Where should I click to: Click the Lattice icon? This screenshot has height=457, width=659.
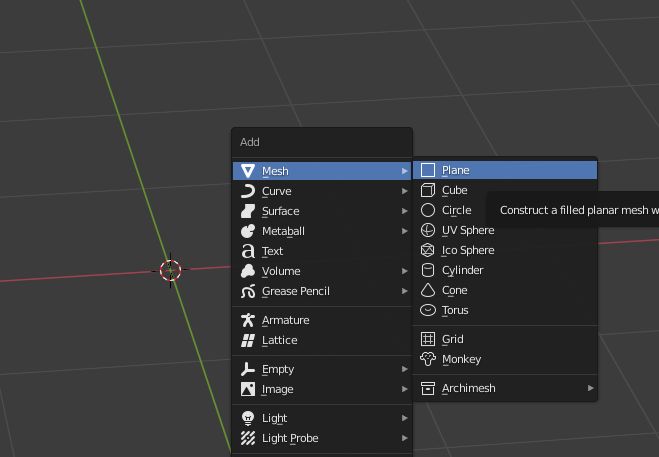[248, 340]
